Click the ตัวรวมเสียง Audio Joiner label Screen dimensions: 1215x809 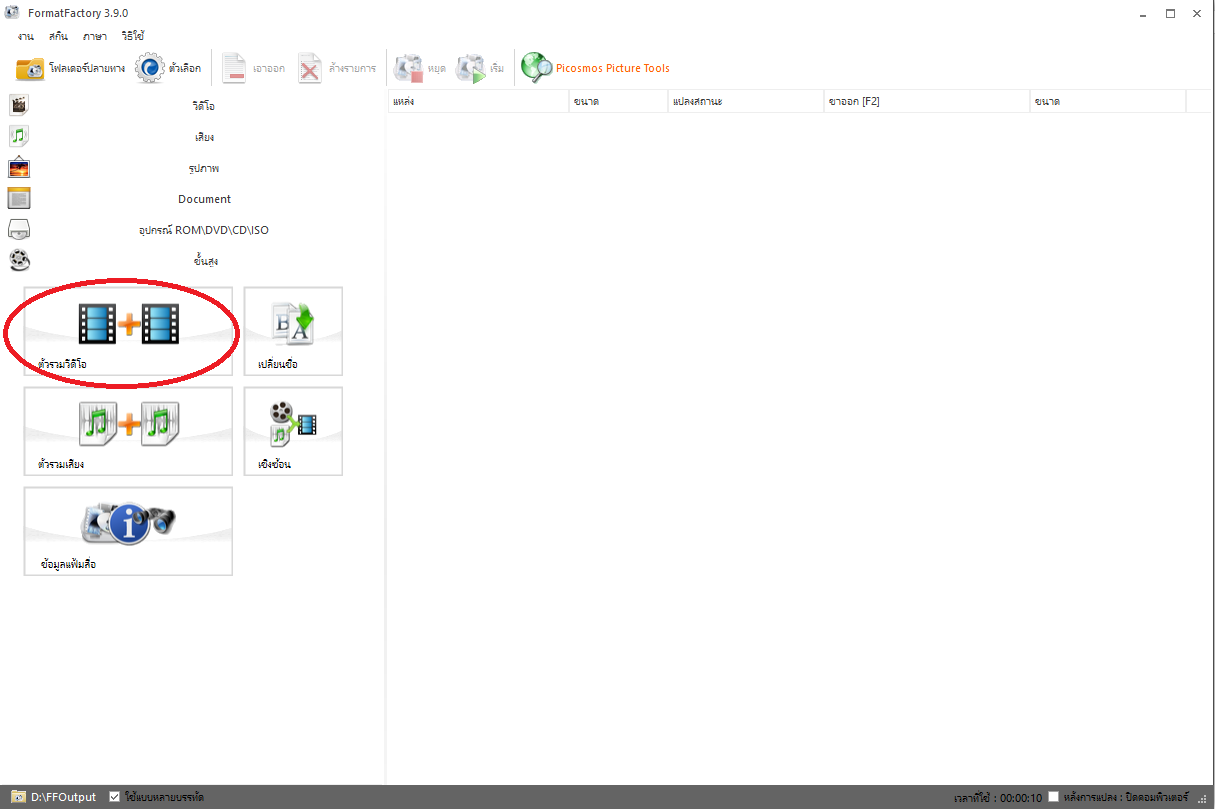60,465
